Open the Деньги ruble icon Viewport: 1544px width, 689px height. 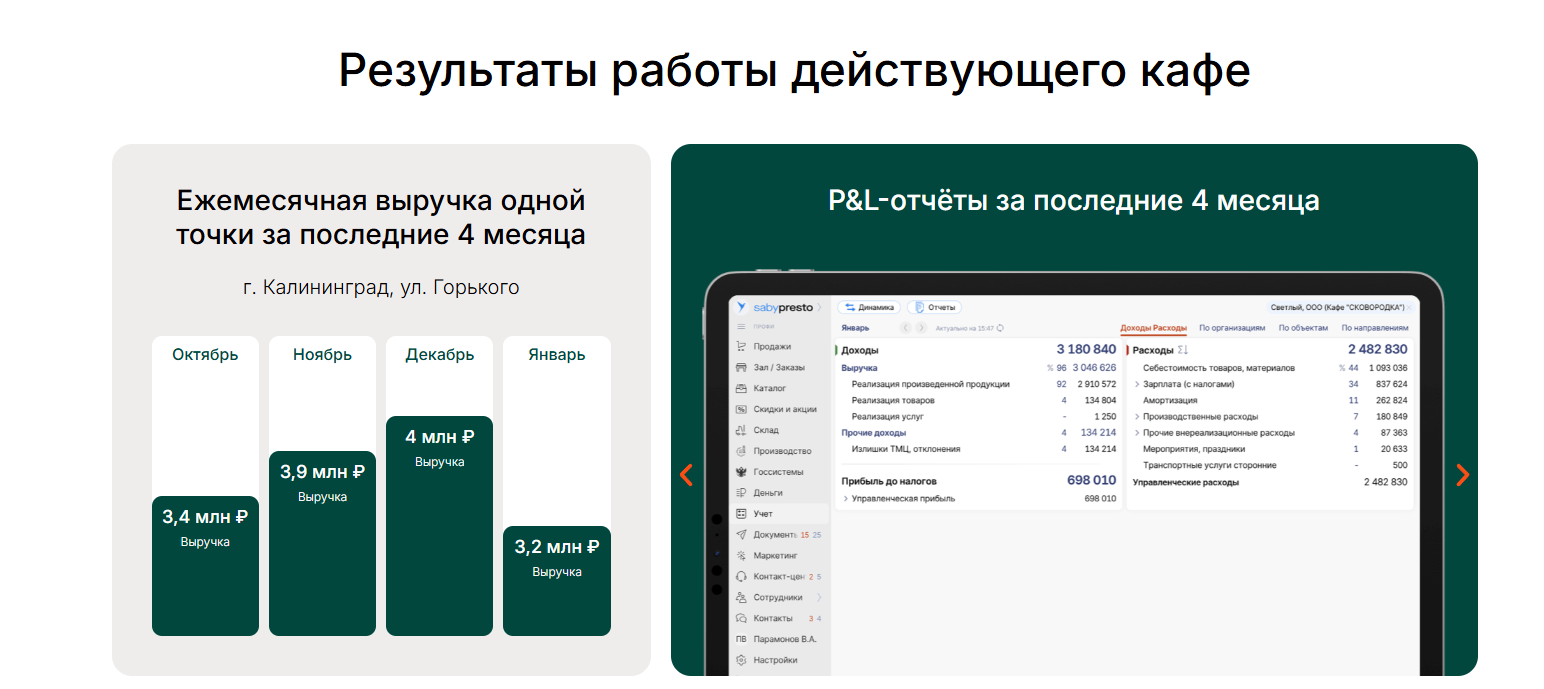pyautogui.click(x=741, y=493)
